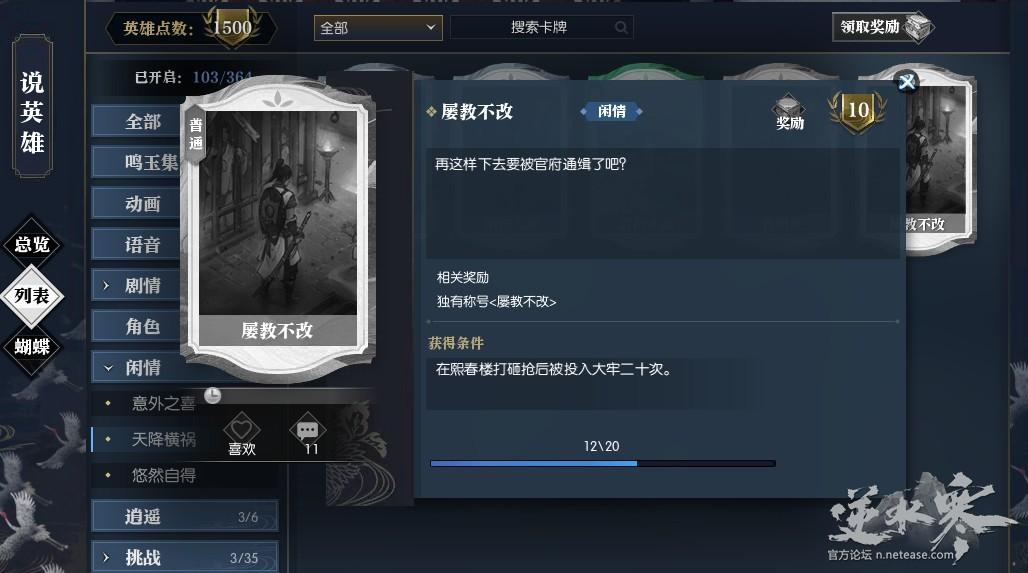This screenshot has width=1028, height=573.
Task: Open the 逍遥 category tab
Action: [x=185, y=517]
